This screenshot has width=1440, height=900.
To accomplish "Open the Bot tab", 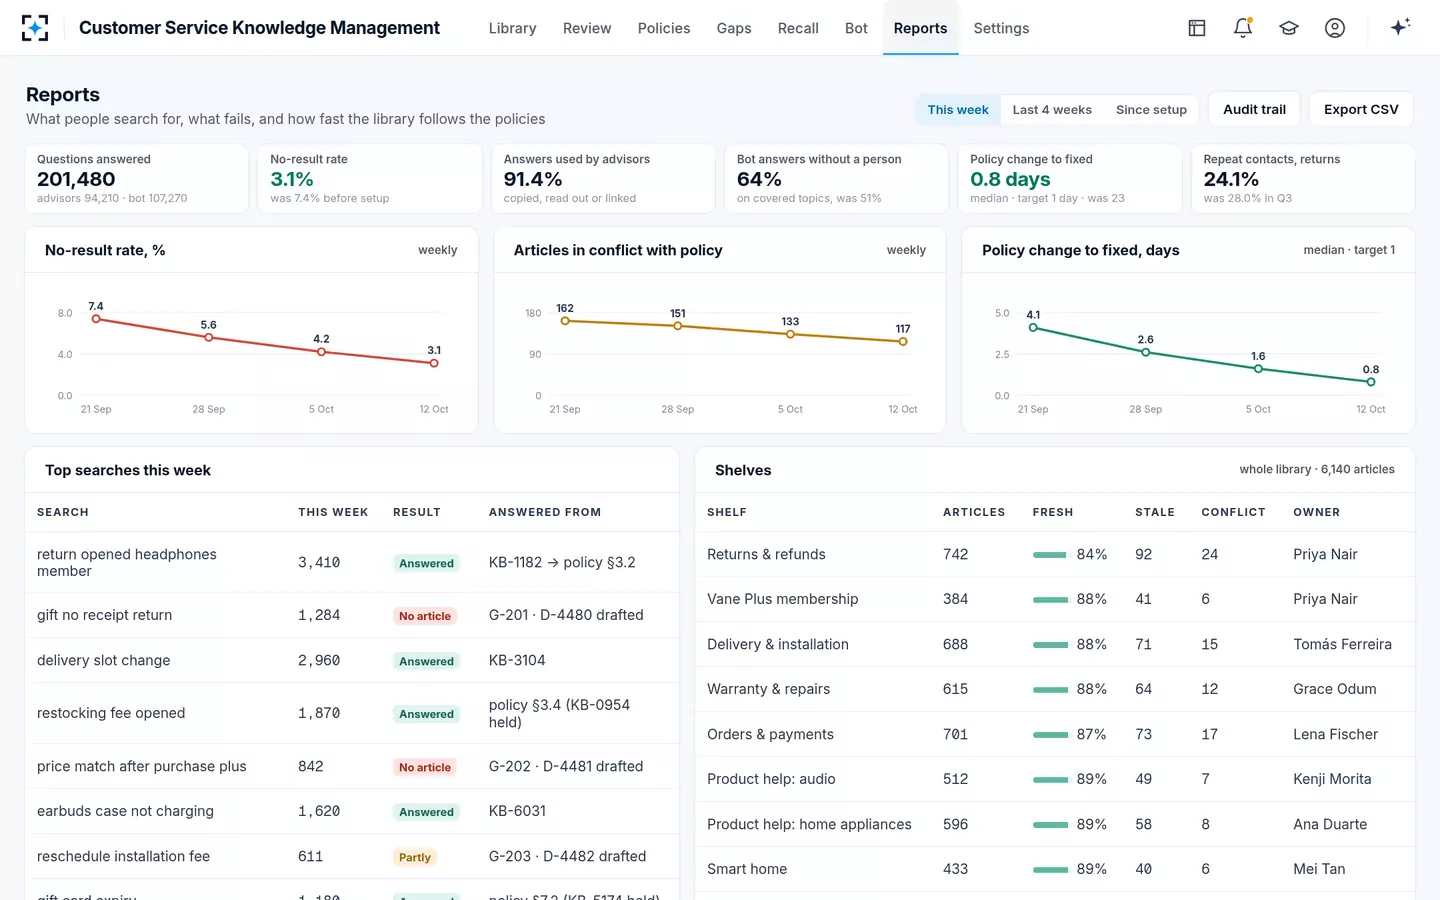I will [856, 28].
